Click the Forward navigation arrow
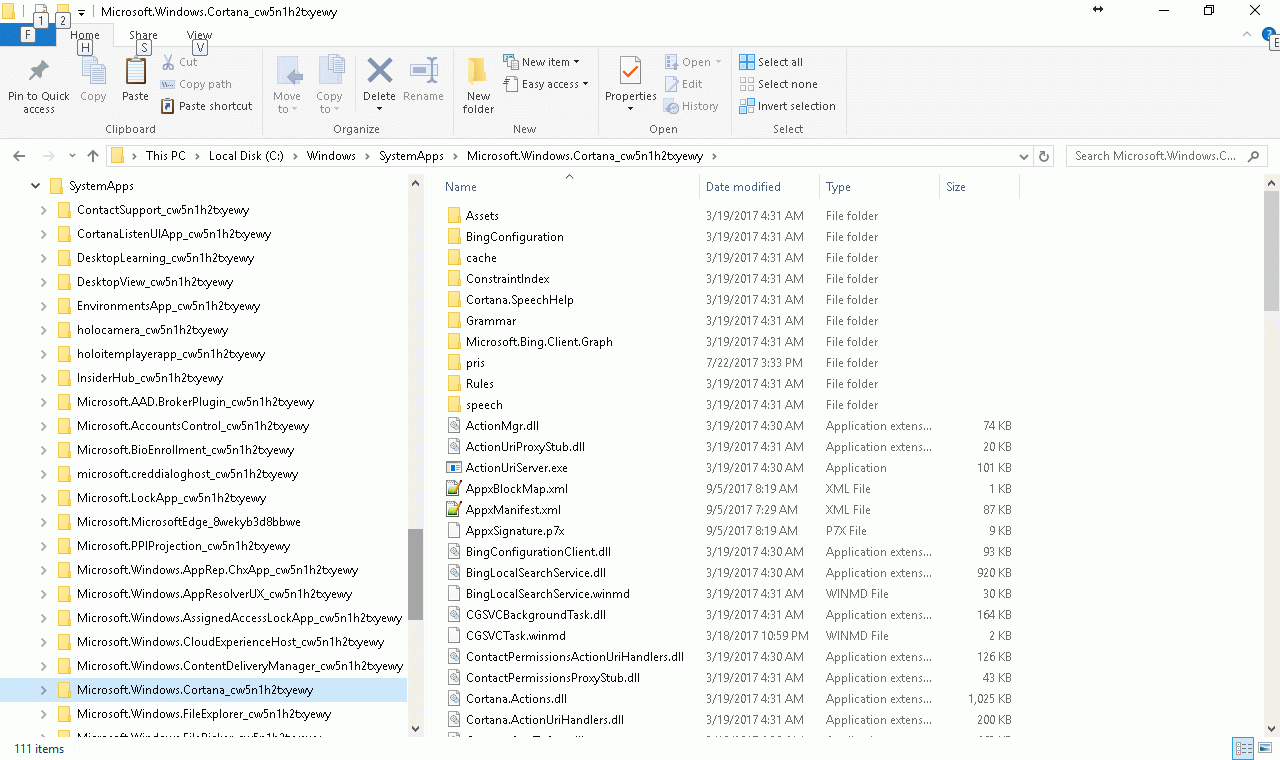The width and height of the screenshot is (1280, 760). [48, 156]
